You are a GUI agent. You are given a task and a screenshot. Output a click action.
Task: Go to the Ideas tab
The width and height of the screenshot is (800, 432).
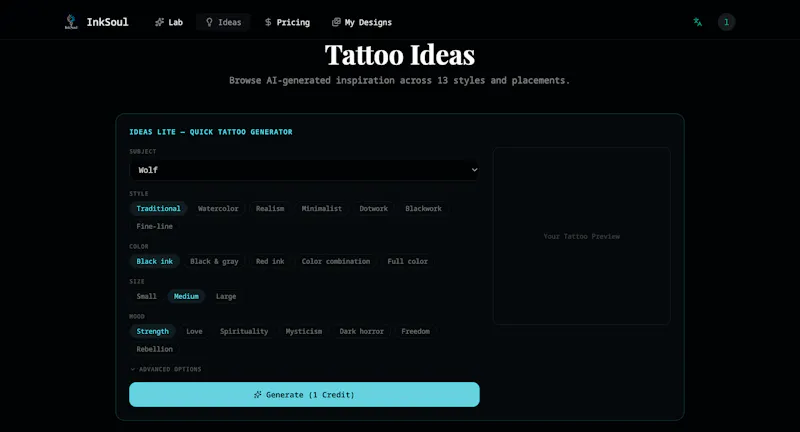223,22
